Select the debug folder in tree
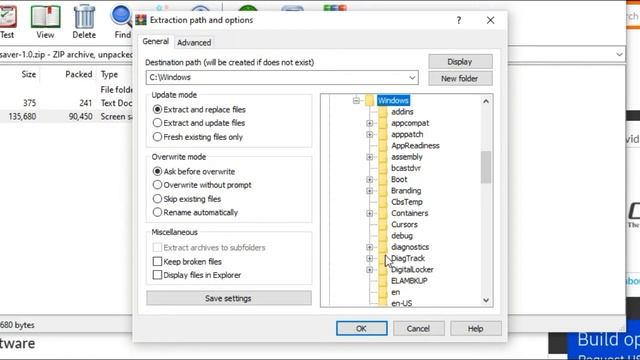 point(402,236)
